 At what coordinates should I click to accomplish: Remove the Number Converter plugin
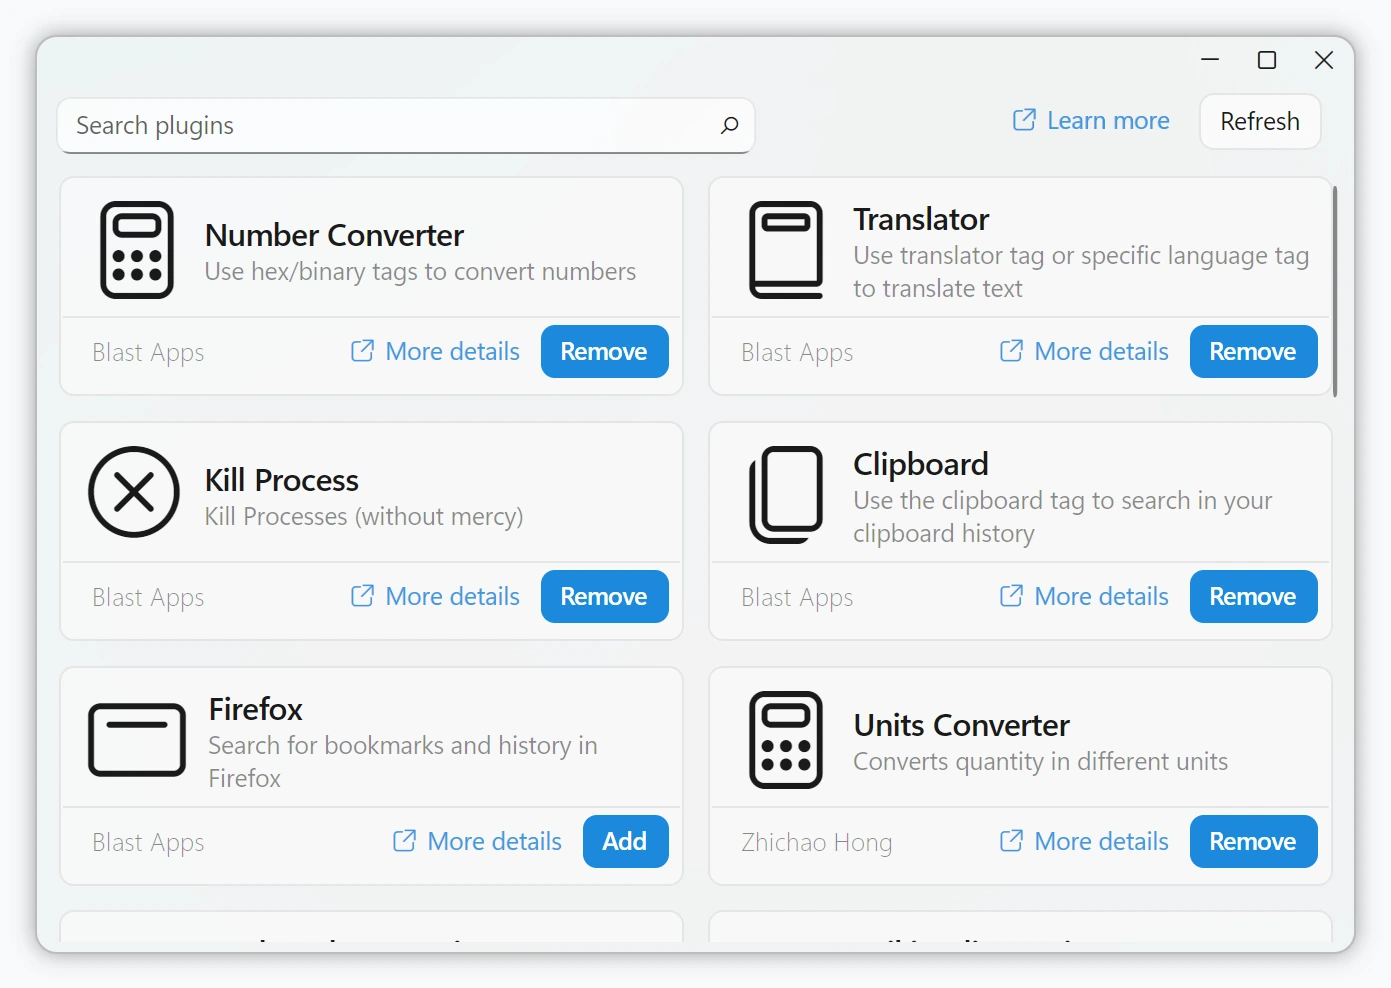[604, 351]
